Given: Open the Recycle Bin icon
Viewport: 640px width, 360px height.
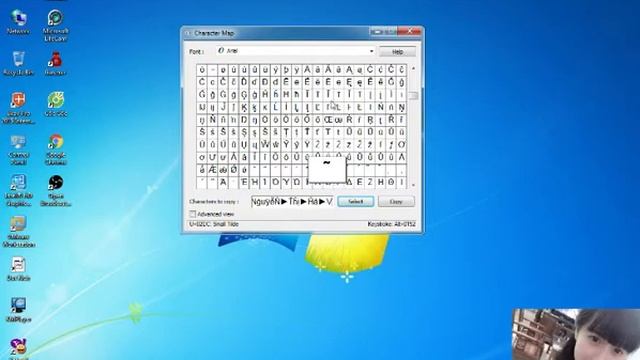Looking at the screenshot, I should click(18, 64).
